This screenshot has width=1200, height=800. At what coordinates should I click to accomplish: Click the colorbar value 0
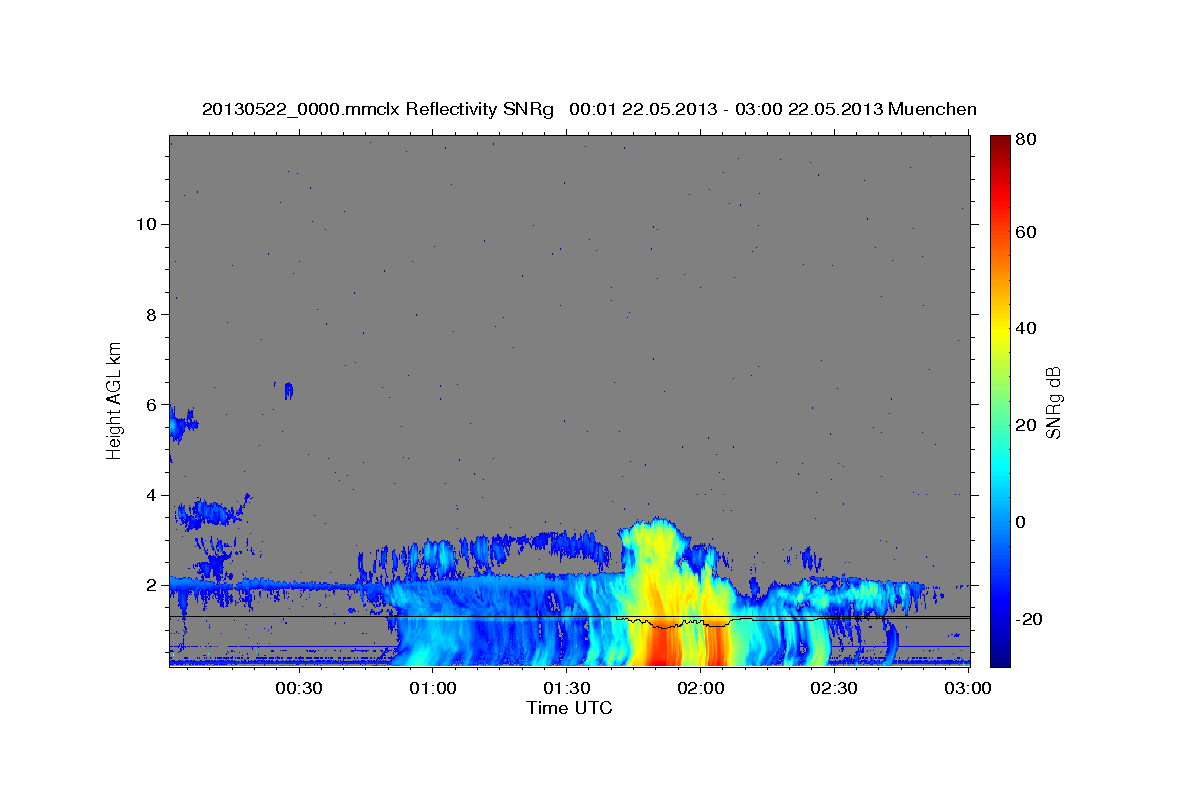[x=1021, y=522]
